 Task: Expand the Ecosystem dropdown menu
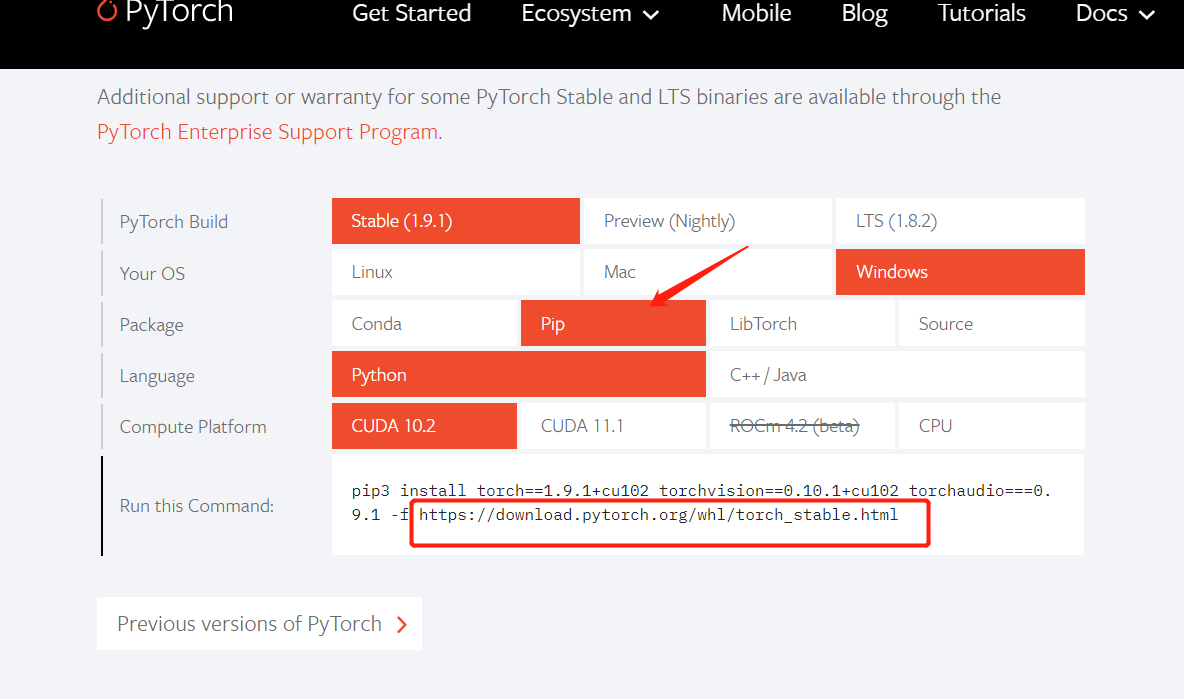[x=590, y=14]
